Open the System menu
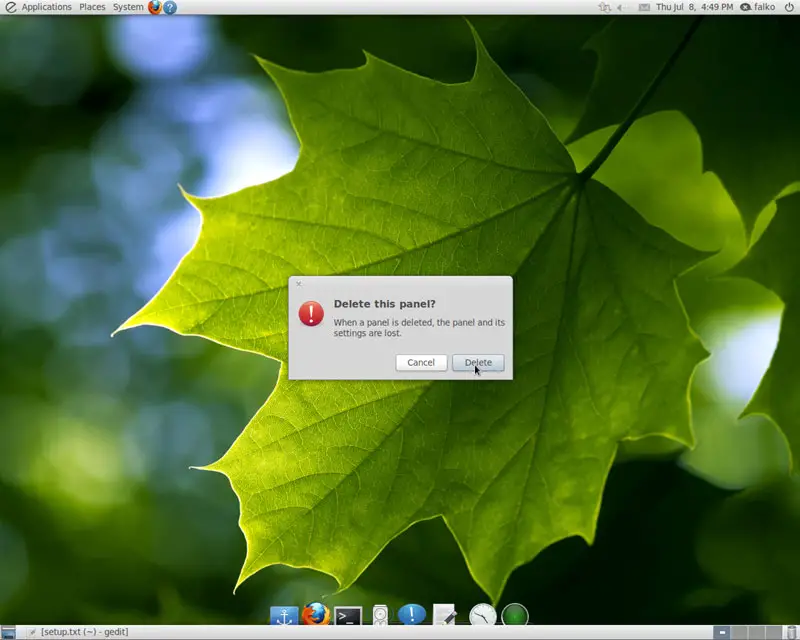The width and height of the screenshot is (800, 640). (128, 7)
